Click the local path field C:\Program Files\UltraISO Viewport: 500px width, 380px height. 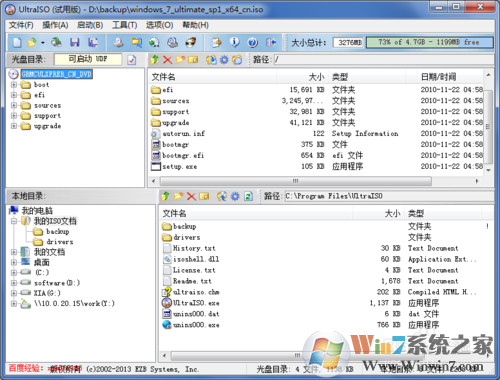389,196
